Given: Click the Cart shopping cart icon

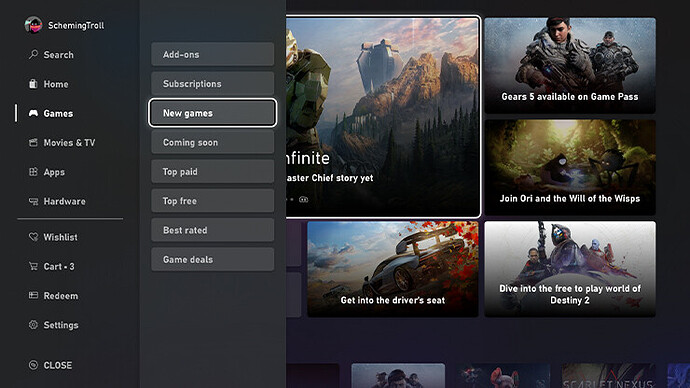Looking at the screenshot, I should pos(33,266).
